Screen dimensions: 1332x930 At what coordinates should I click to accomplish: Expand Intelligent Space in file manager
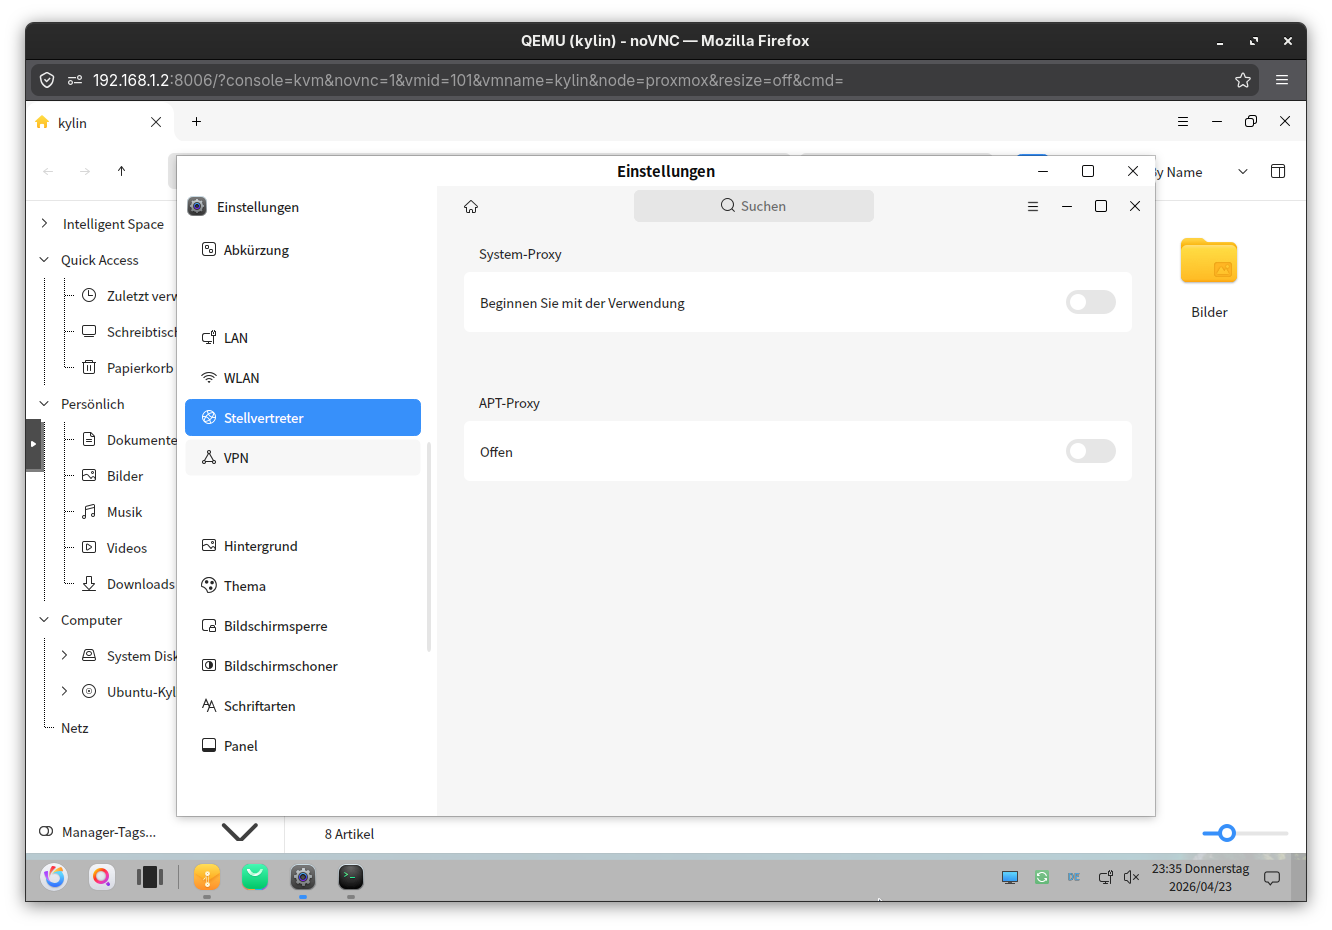(44, 223)
